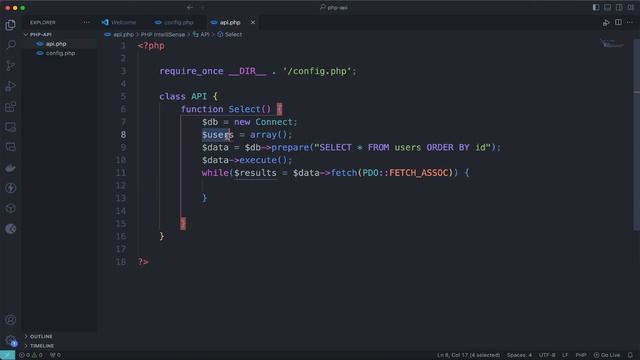Viewport: 640px width, 360px height.
Task: Toggle the bottom panel layout icon
Action: coord(607,7)
